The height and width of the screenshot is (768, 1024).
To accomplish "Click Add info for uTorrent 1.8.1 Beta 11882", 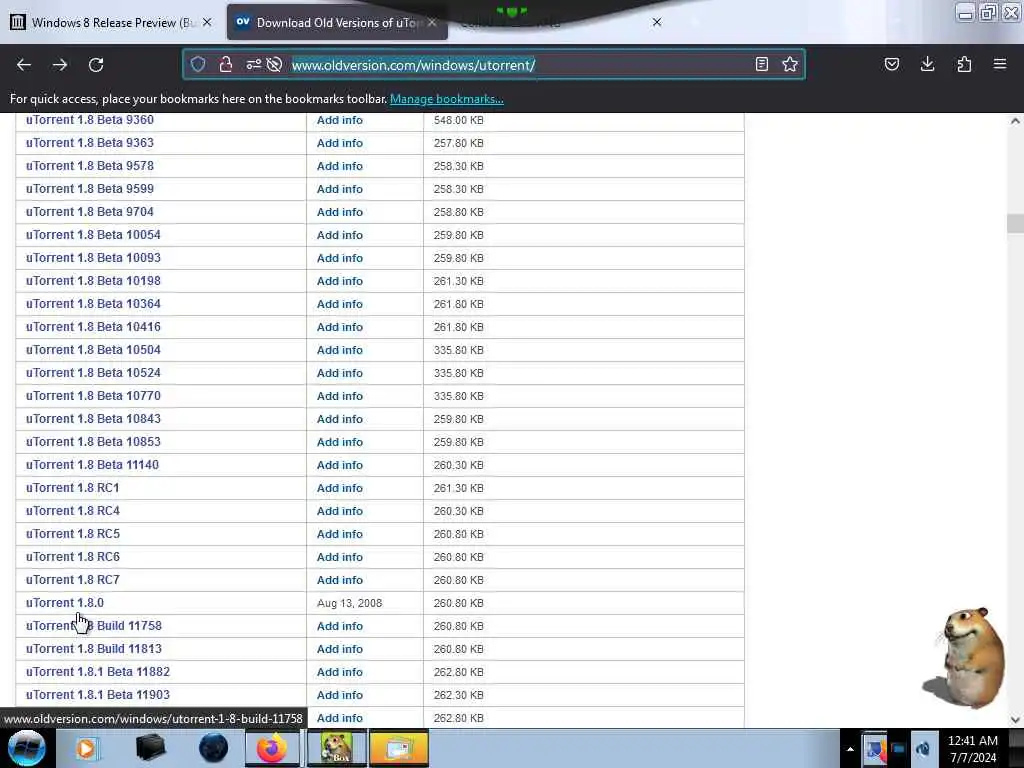I will (340, 672).
